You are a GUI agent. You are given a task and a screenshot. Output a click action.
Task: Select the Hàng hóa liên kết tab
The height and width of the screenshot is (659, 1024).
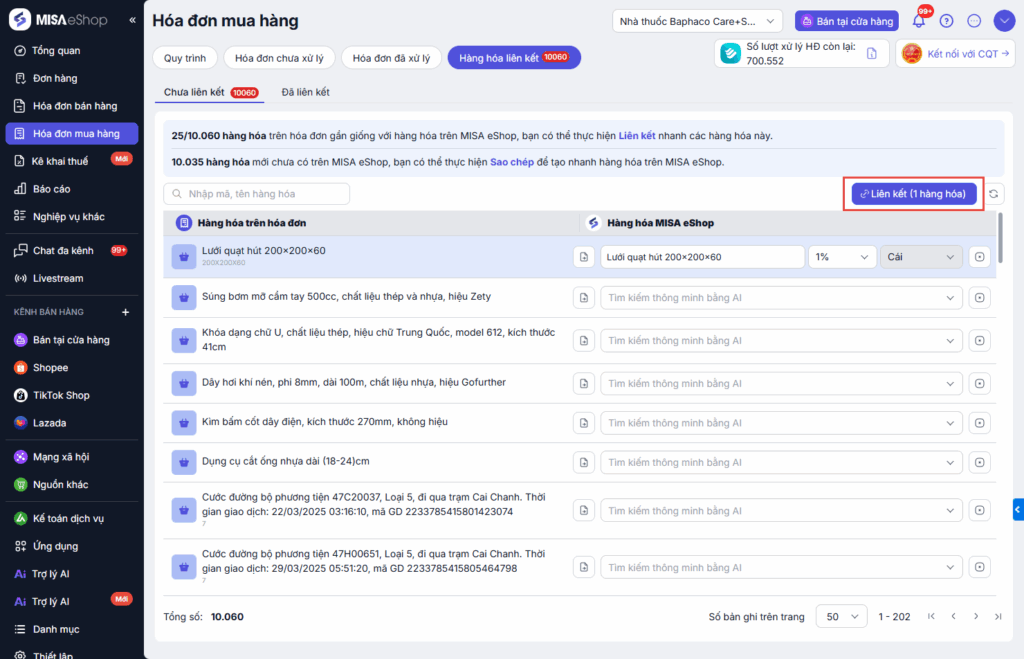514,58
